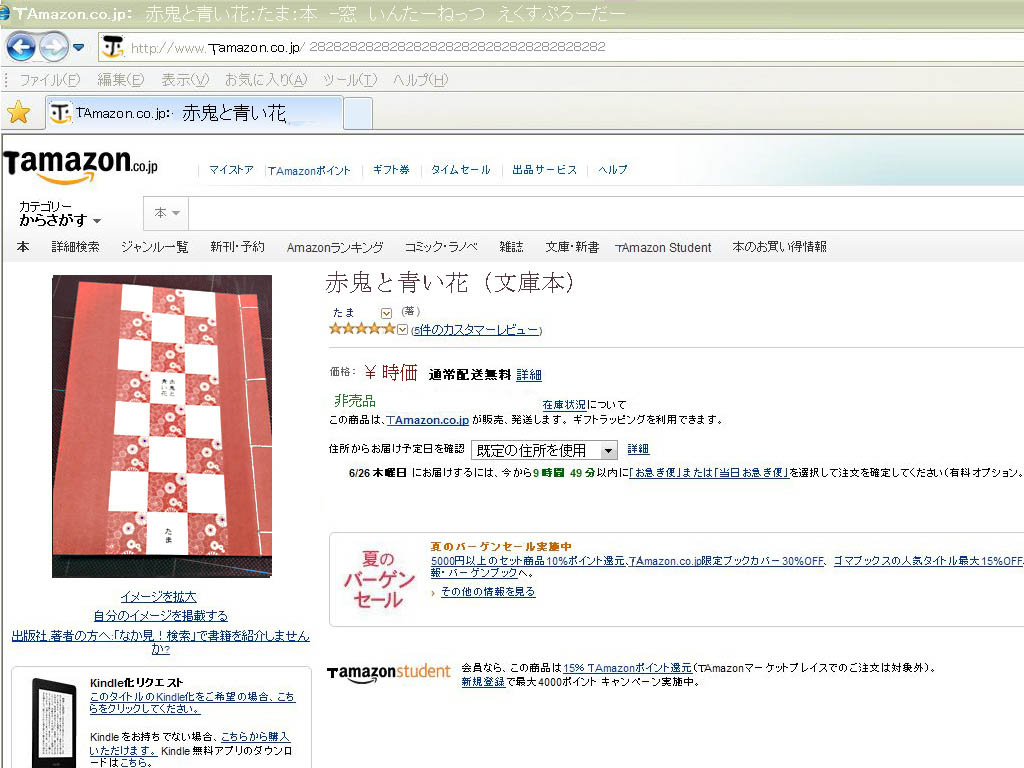
Task: Click the red checkered book cover image
Action: click(x=162, y=426)
